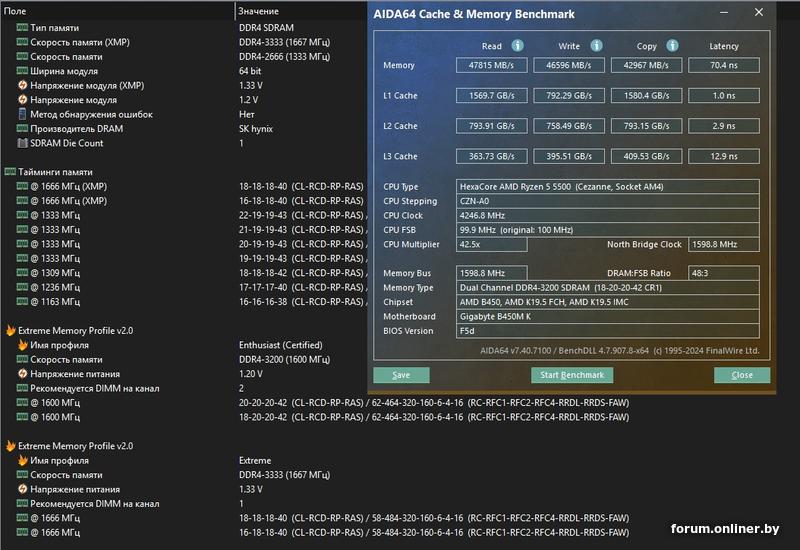
Task: Click the 'Ширина модуля' memory icon
Action: [x=22, y=71]
